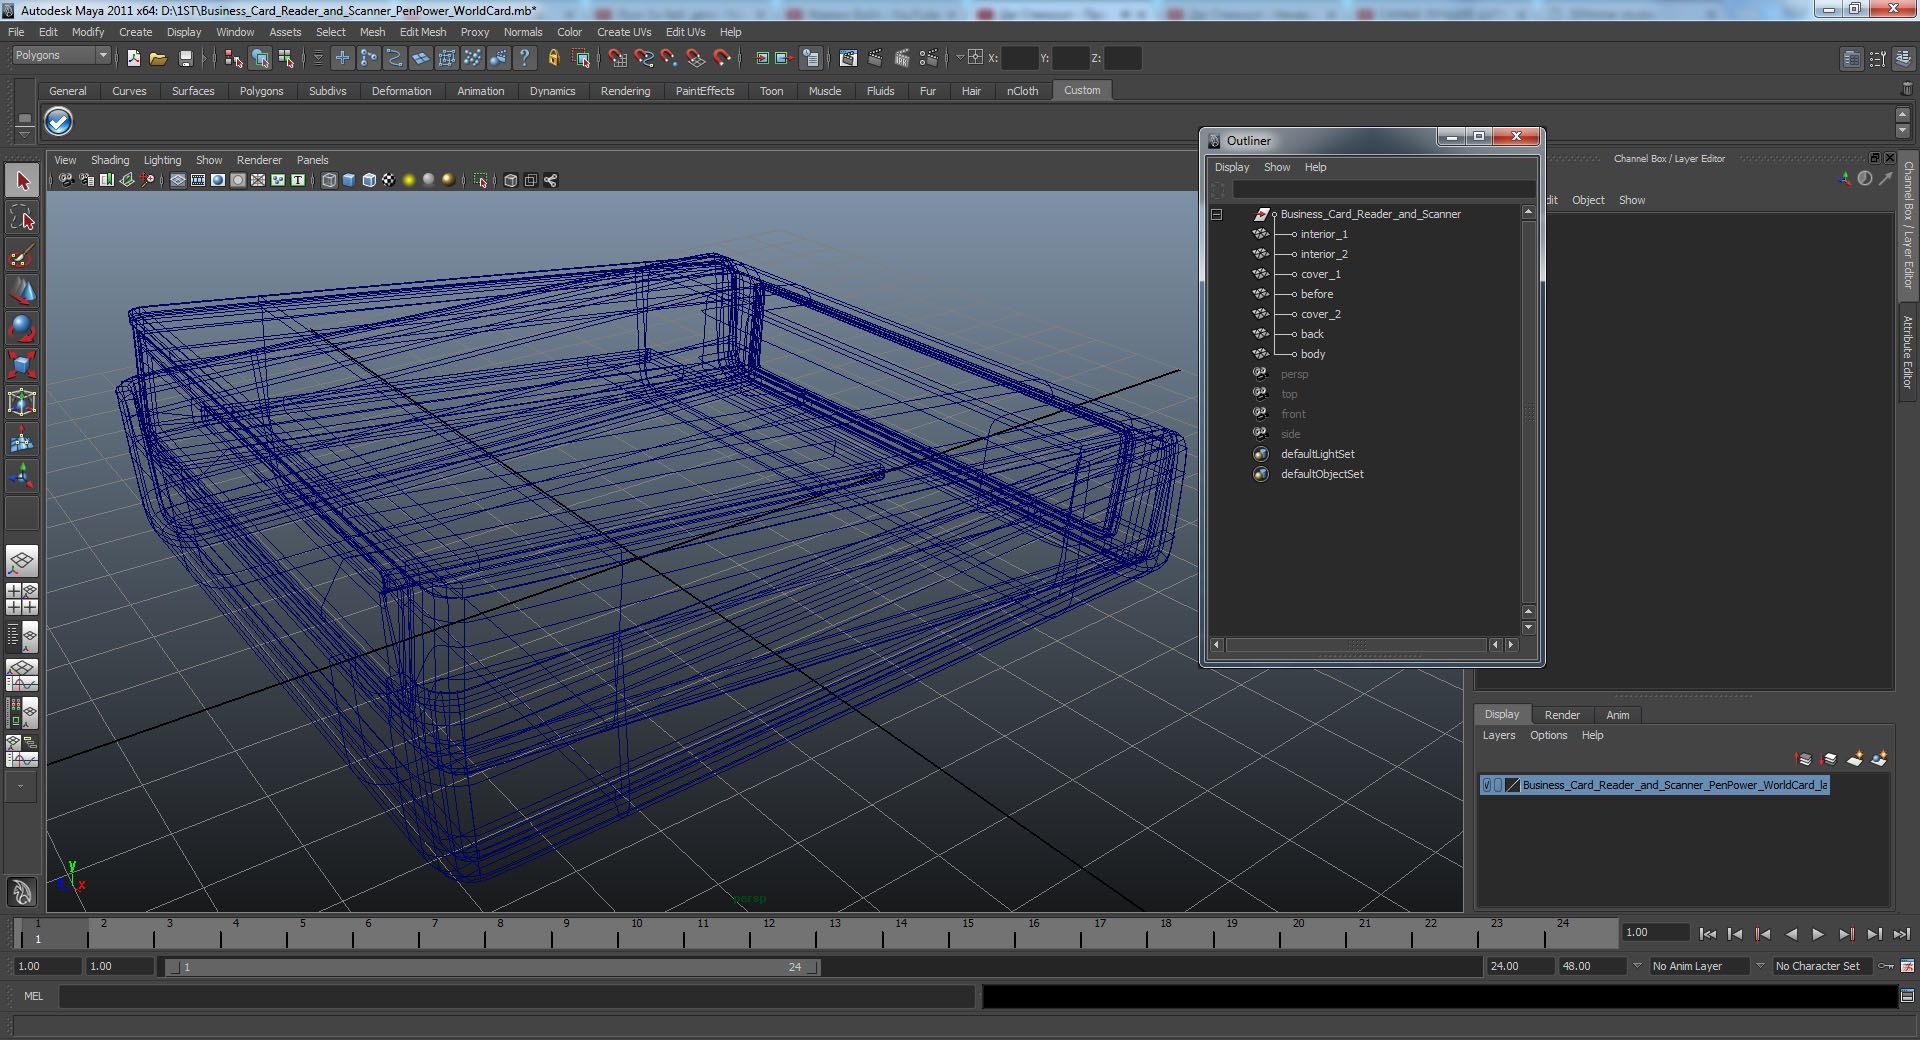Pick the Scale tool cube icon

(x=22, y=365)
